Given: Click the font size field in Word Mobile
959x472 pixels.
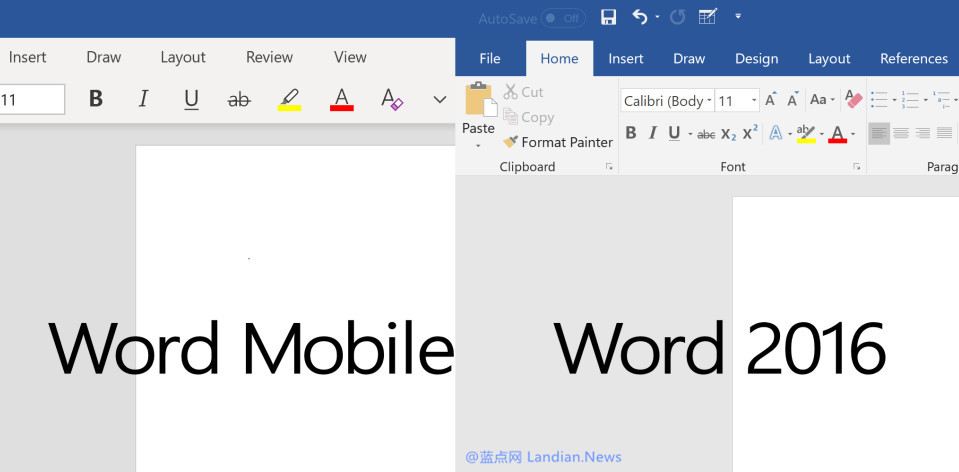Looking at the screenshot, I should [30, 99].
